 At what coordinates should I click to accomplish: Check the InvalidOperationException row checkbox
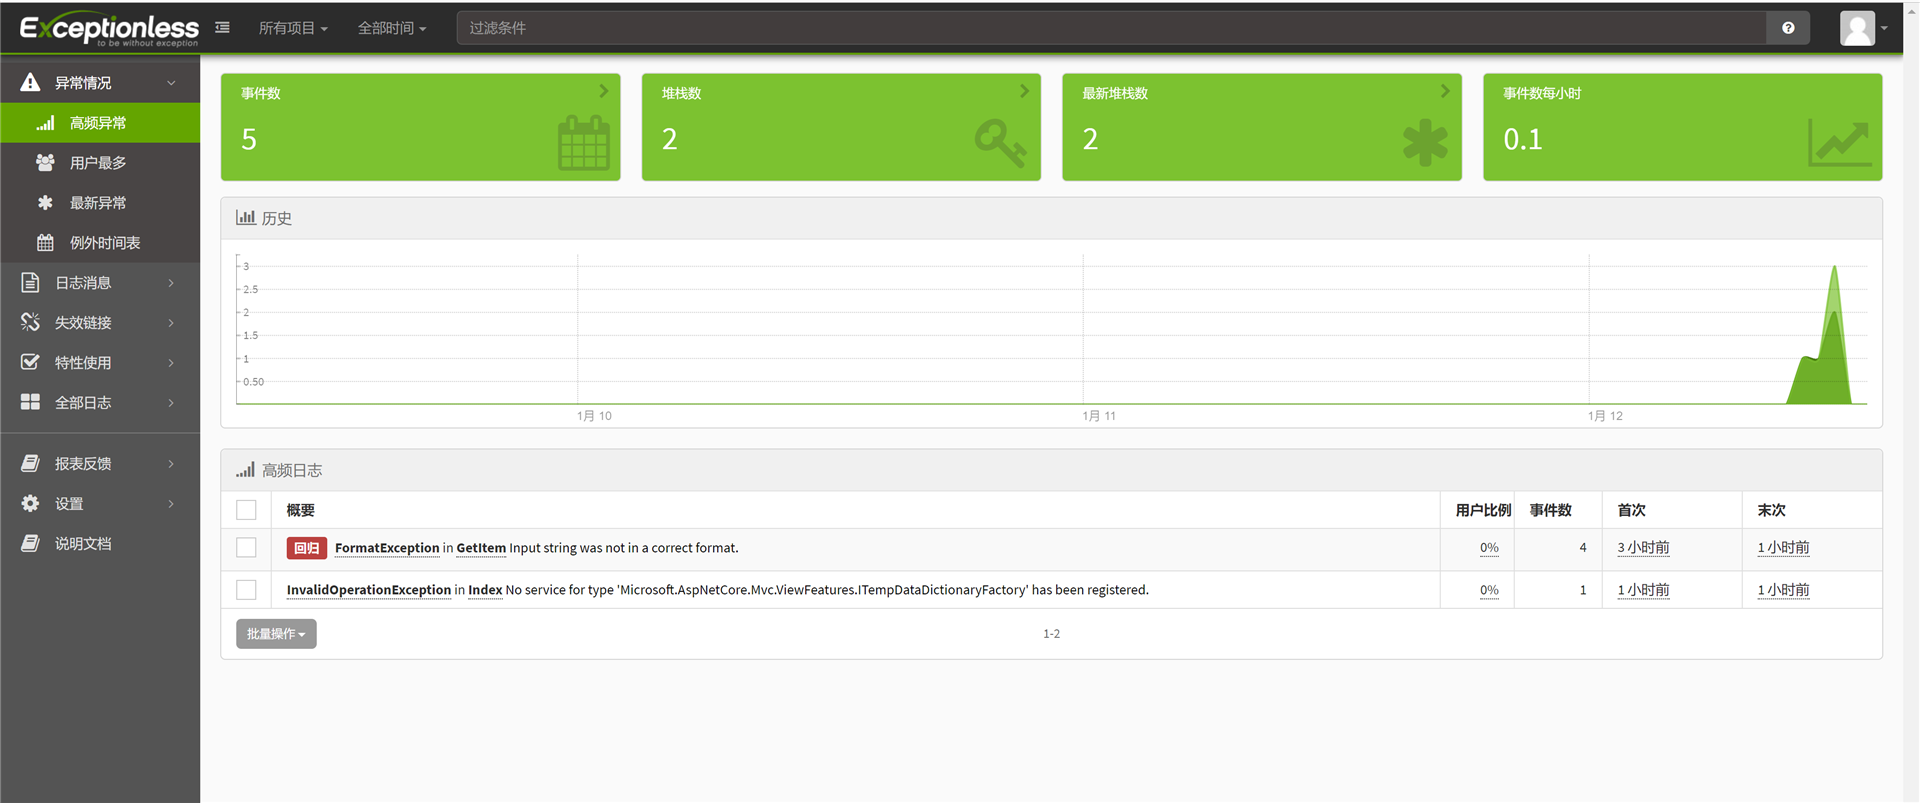pyautogui.click(x=246, y=590)
